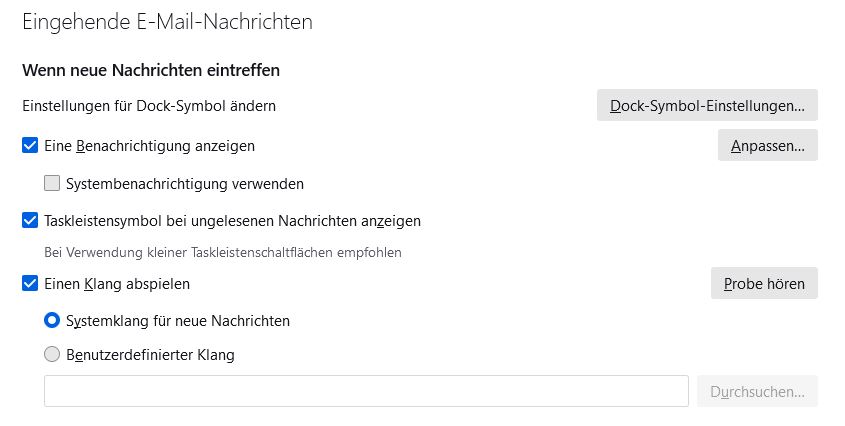The height and width of the screenshot is (426, 845).
Task: Click the 'Systembenachrichtigung verwenden' label text
Action: pyautogui.click(x=185, y=184)
